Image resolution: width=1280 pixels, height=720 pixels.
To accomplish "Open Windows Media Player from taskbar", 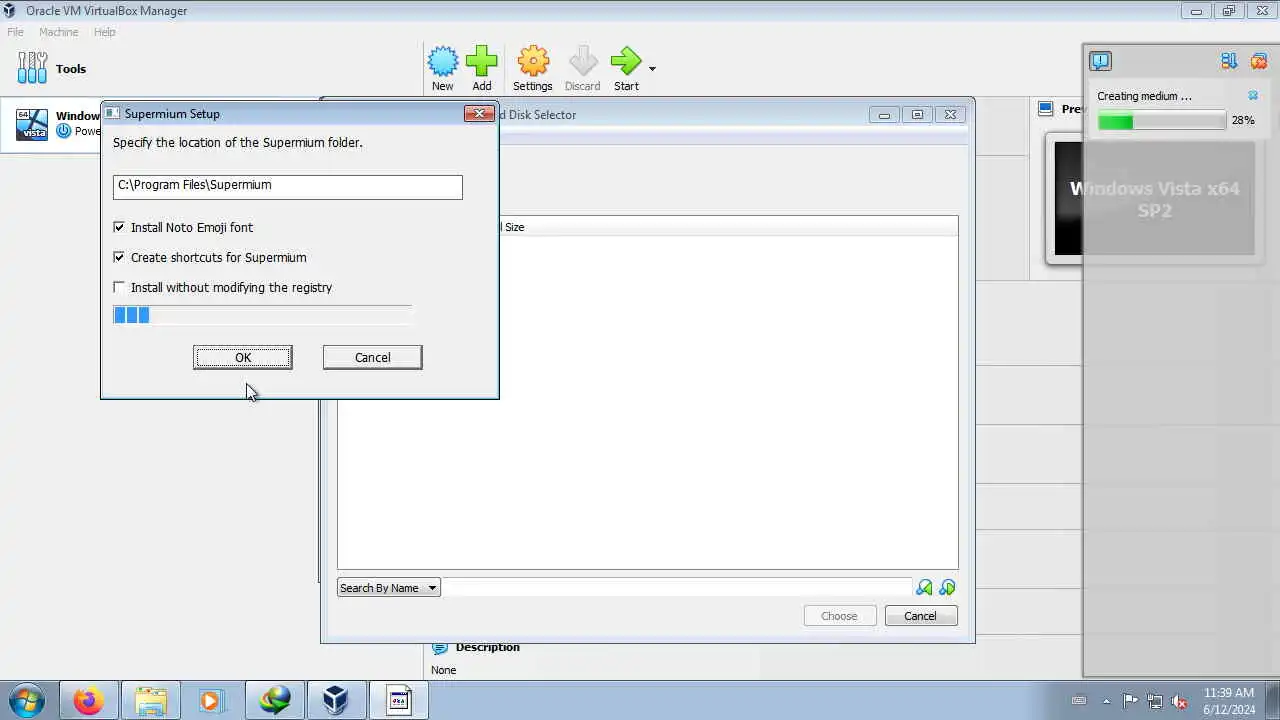I will tap(211, 701).
